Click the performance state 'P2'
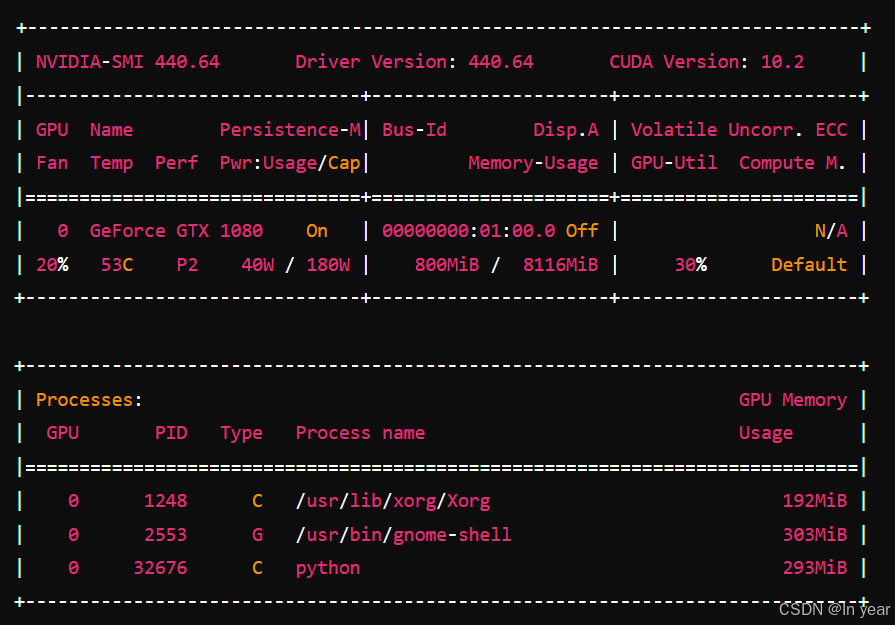This screenshot has height=625, width=895. point(187,264)
